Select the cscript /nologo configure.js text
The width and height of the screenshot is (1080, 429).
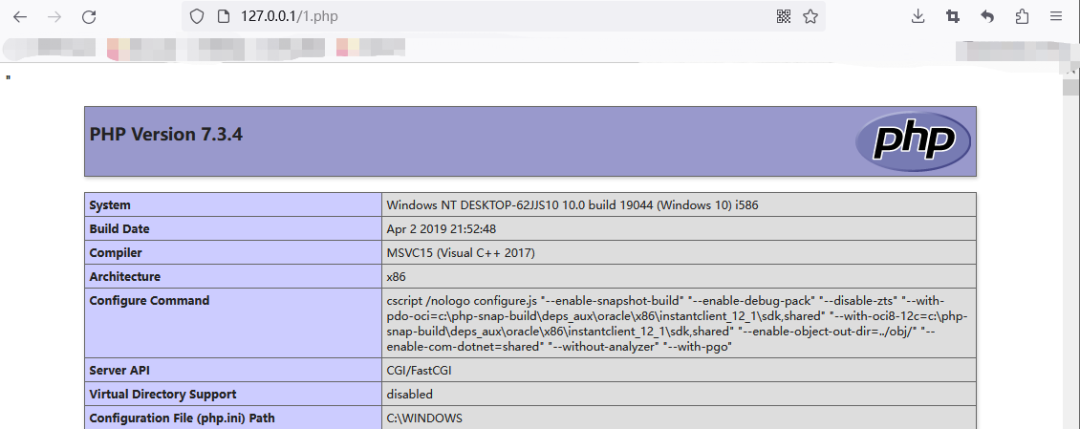[x=462, y=301]
